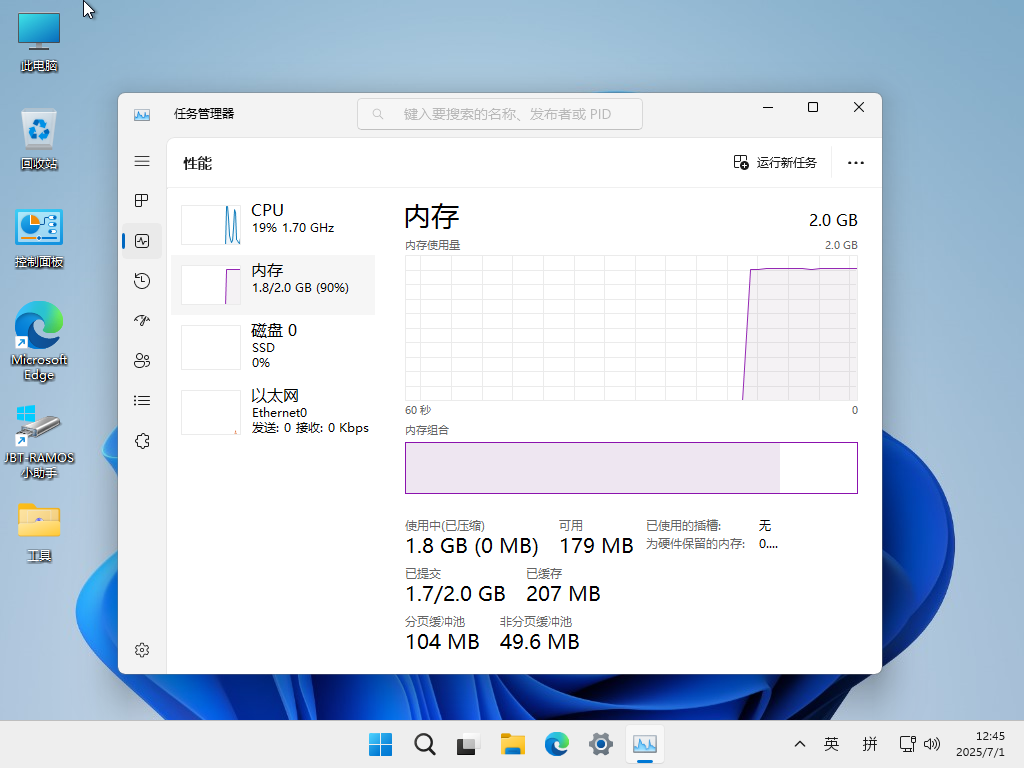Expand the system tray hidden icons chevron

(x=799, y=744)
